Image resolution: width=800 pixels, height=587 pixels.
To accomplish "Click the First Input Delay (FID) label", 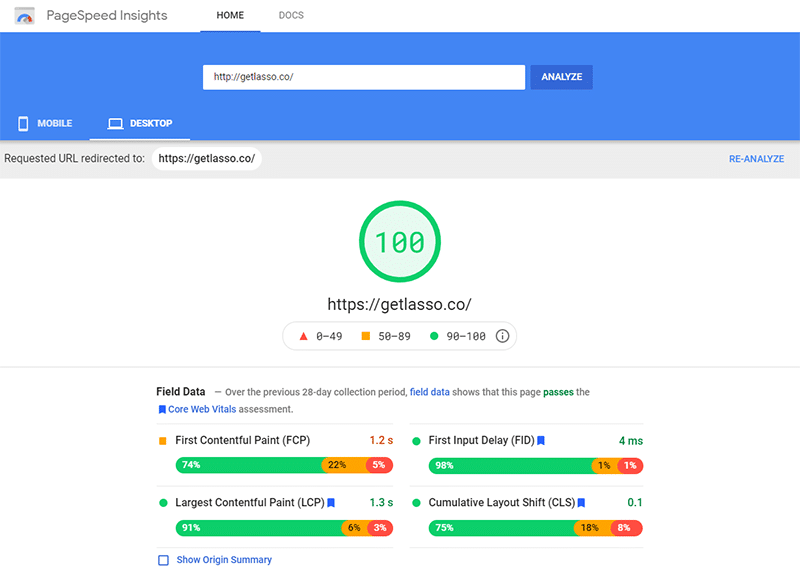I will [x=481, y=441].
